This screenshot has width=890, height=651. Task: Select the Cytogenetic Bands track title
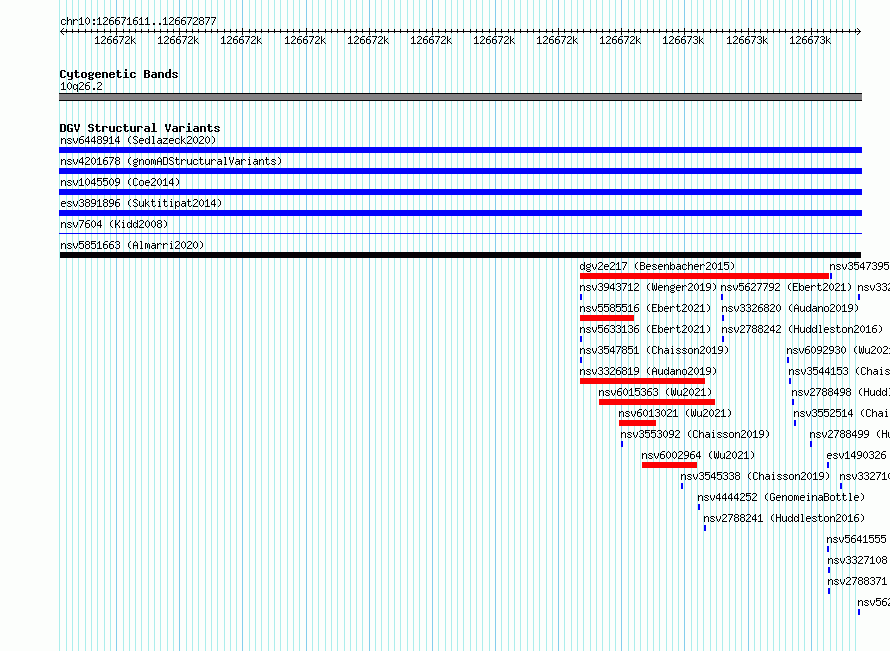tap(119, 74)
